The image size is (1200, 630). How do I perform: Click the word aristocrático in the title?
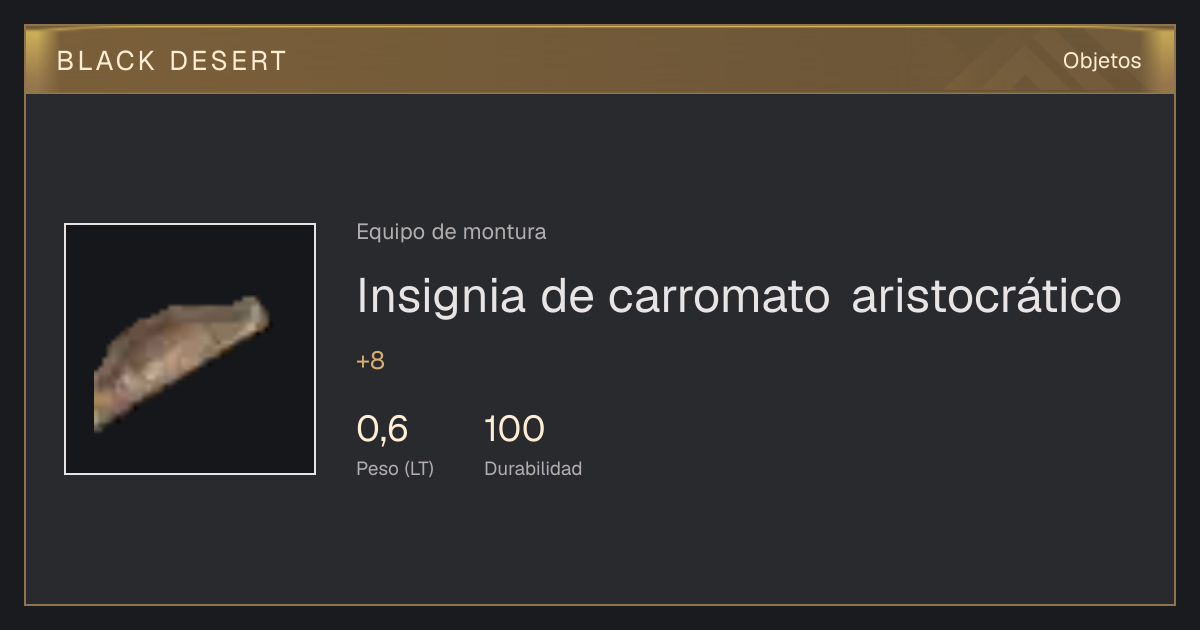[987, 296]
